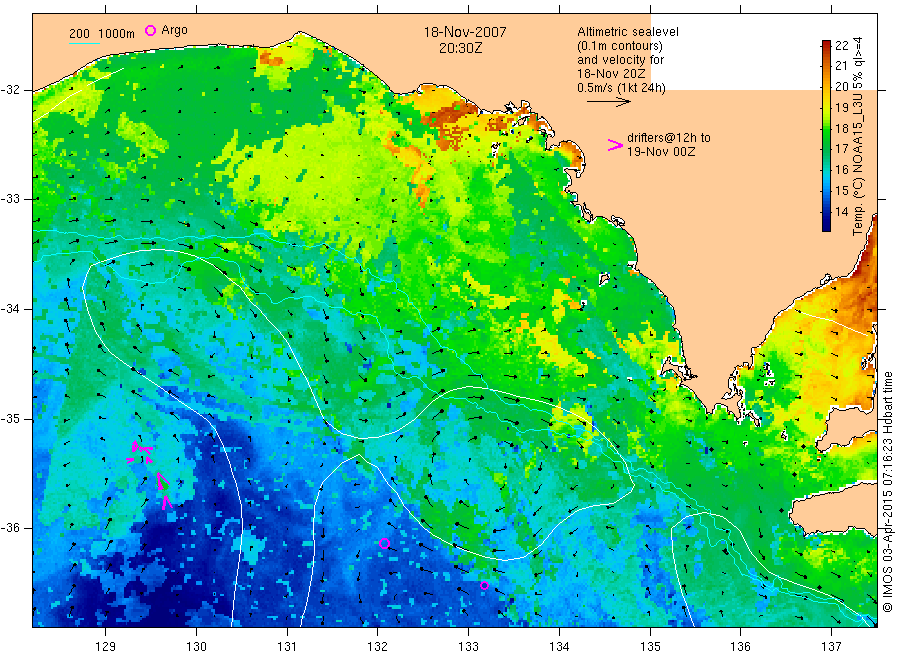Click the longitude label 129
The image size is (900, 660).
[x=106, y=647]
